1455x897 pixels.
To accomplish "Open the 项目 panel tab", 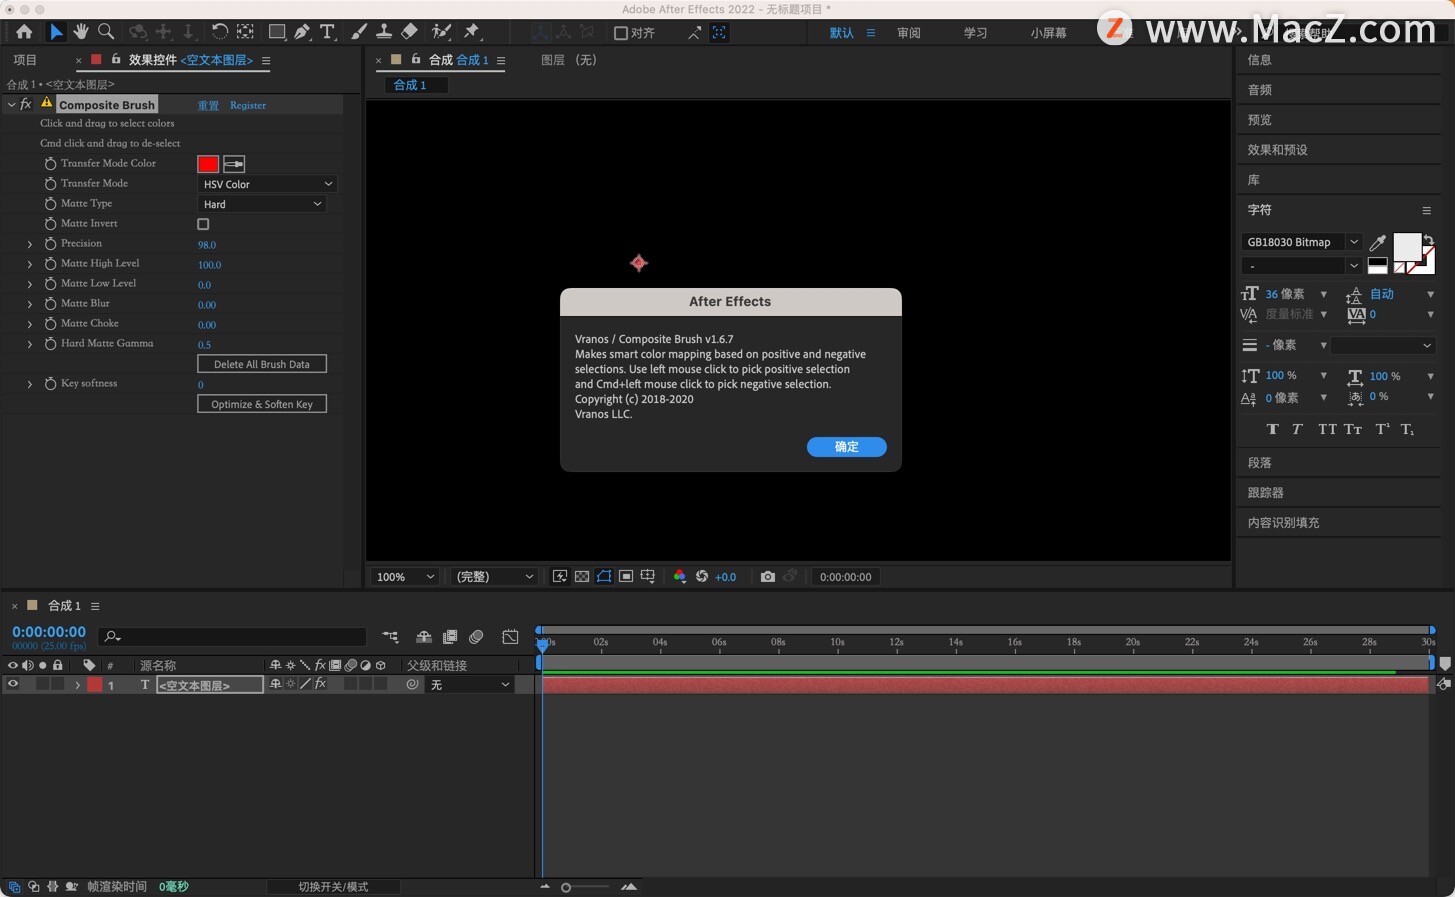I will tap(25, 60).
